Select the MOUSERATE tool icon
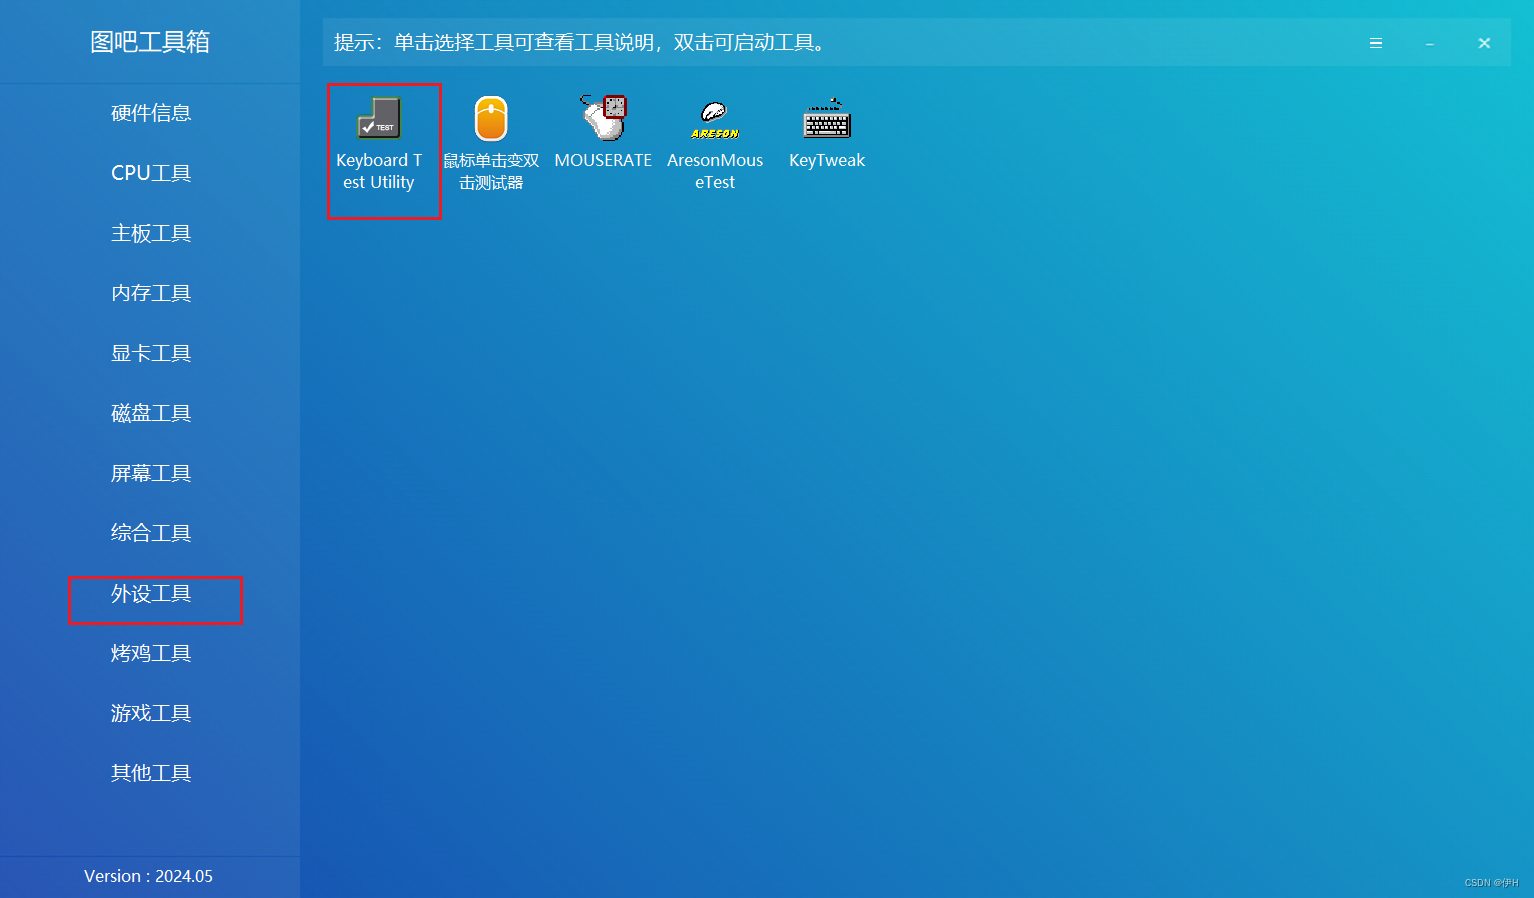The width and height of the screenshot is (1534, 898). tap(603, 117)
